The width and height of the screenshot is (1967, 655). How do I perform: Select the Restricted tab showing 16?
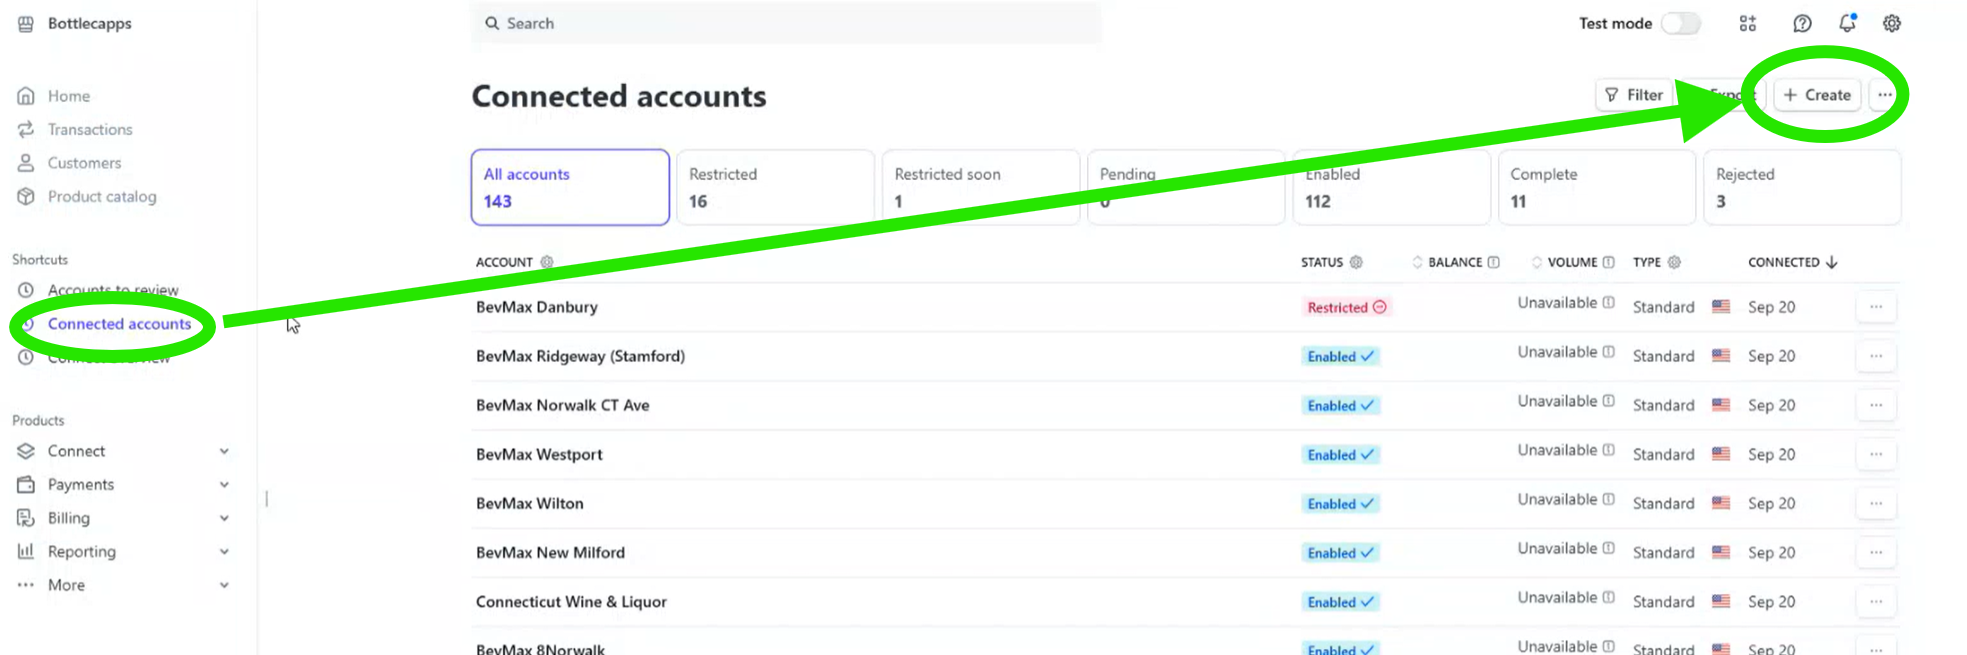coord(775,187)
